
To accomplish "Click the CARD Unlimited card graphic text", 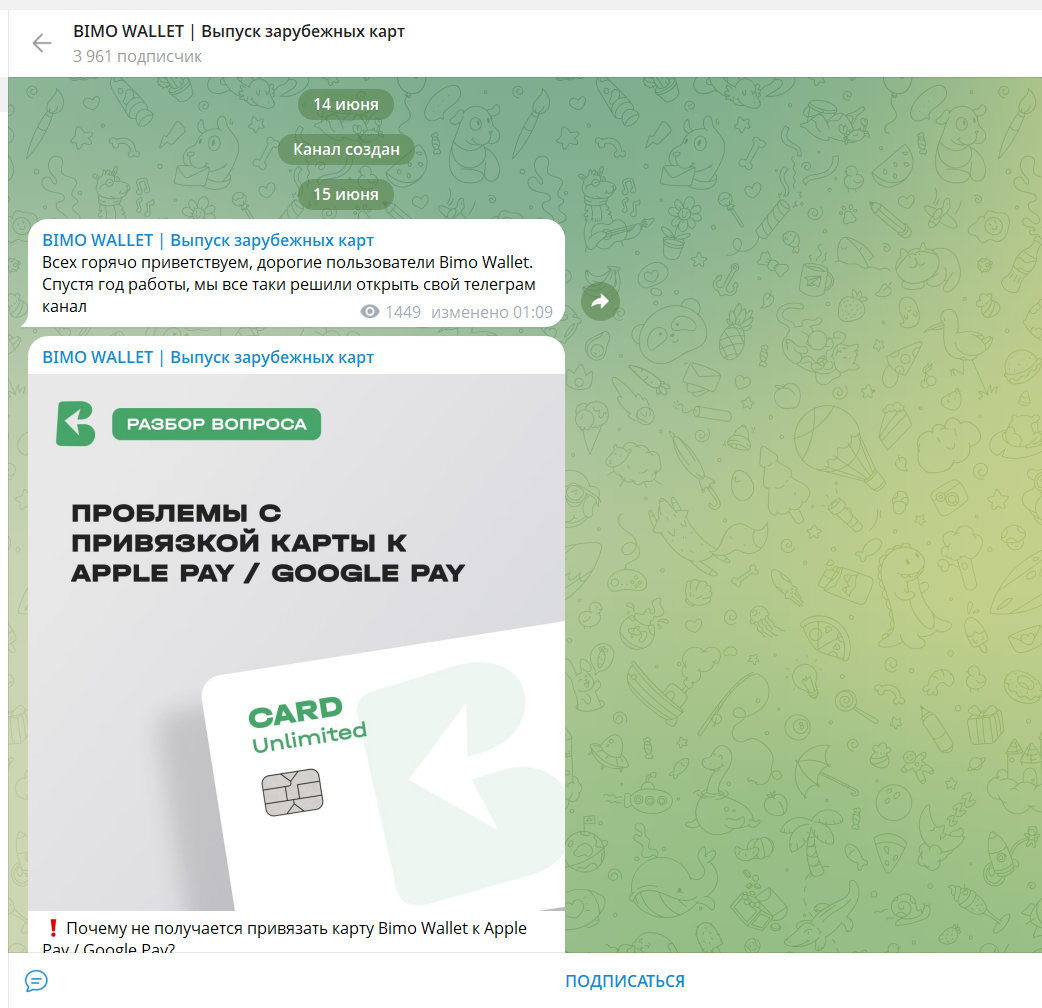I will click(x=307, y=724).
